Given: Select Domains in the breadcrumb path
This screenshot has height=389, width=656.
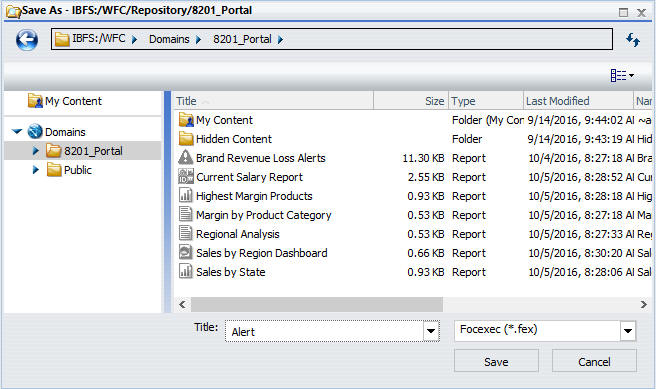Looking at the screenshot, I should click(x=169, y=39).
